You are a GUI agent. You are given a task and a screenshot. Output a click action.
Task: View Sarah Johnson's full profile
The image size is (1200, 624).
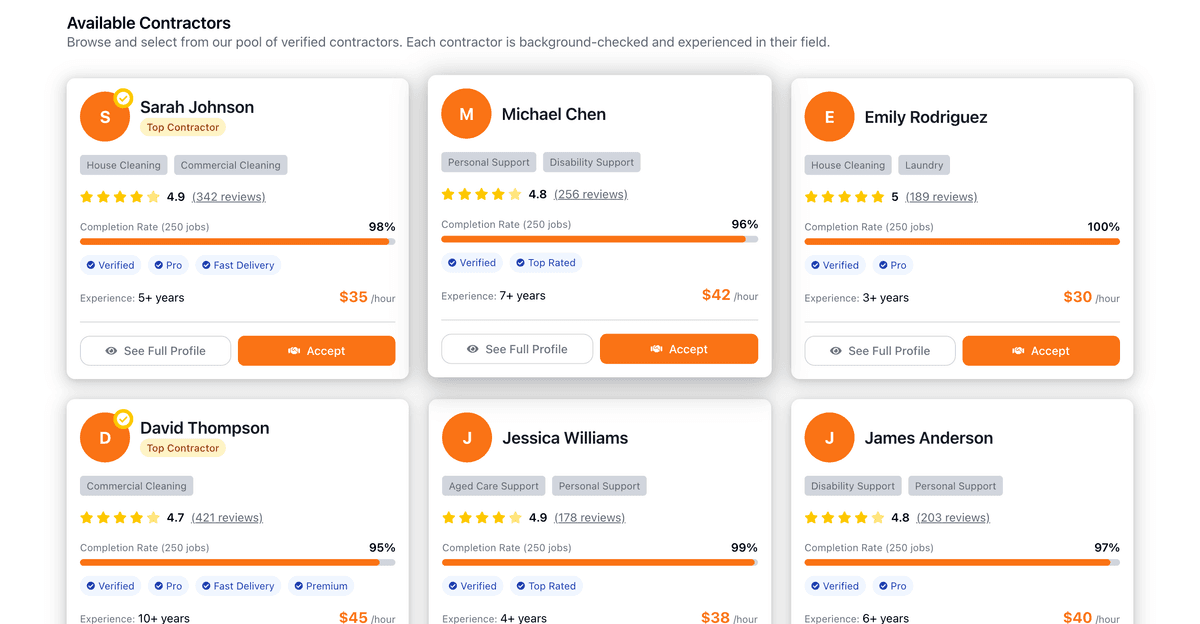pyautogui.click(x=155, y=351)
